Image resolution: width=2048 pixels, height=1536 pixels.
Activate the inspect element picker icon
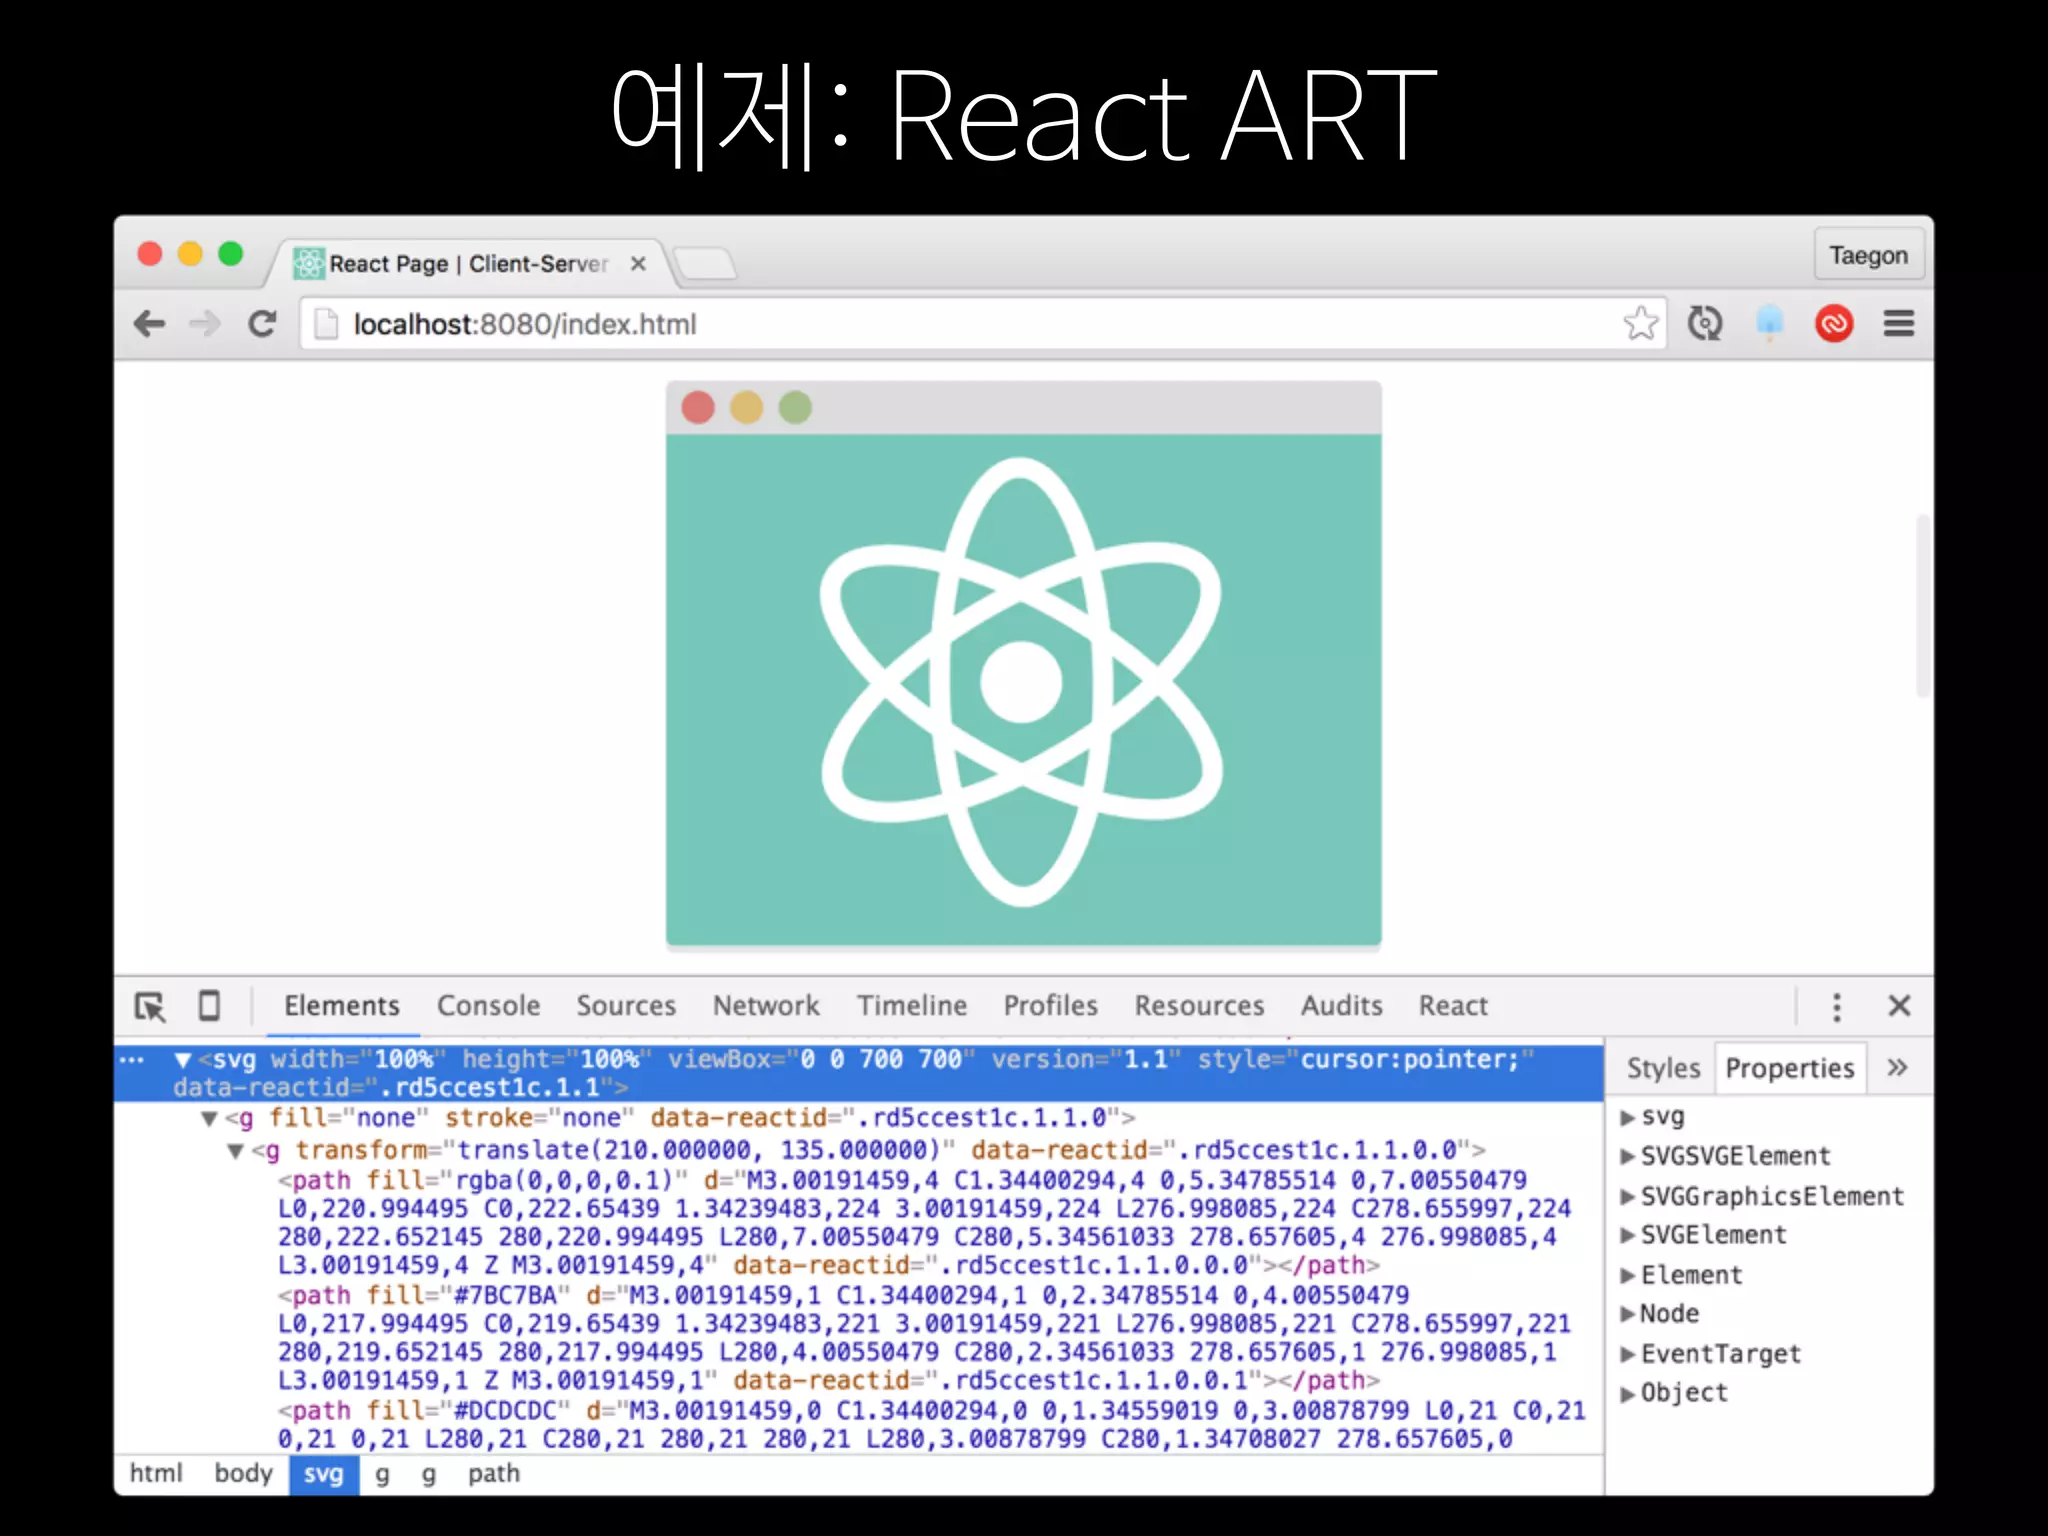click(151, 1006)
